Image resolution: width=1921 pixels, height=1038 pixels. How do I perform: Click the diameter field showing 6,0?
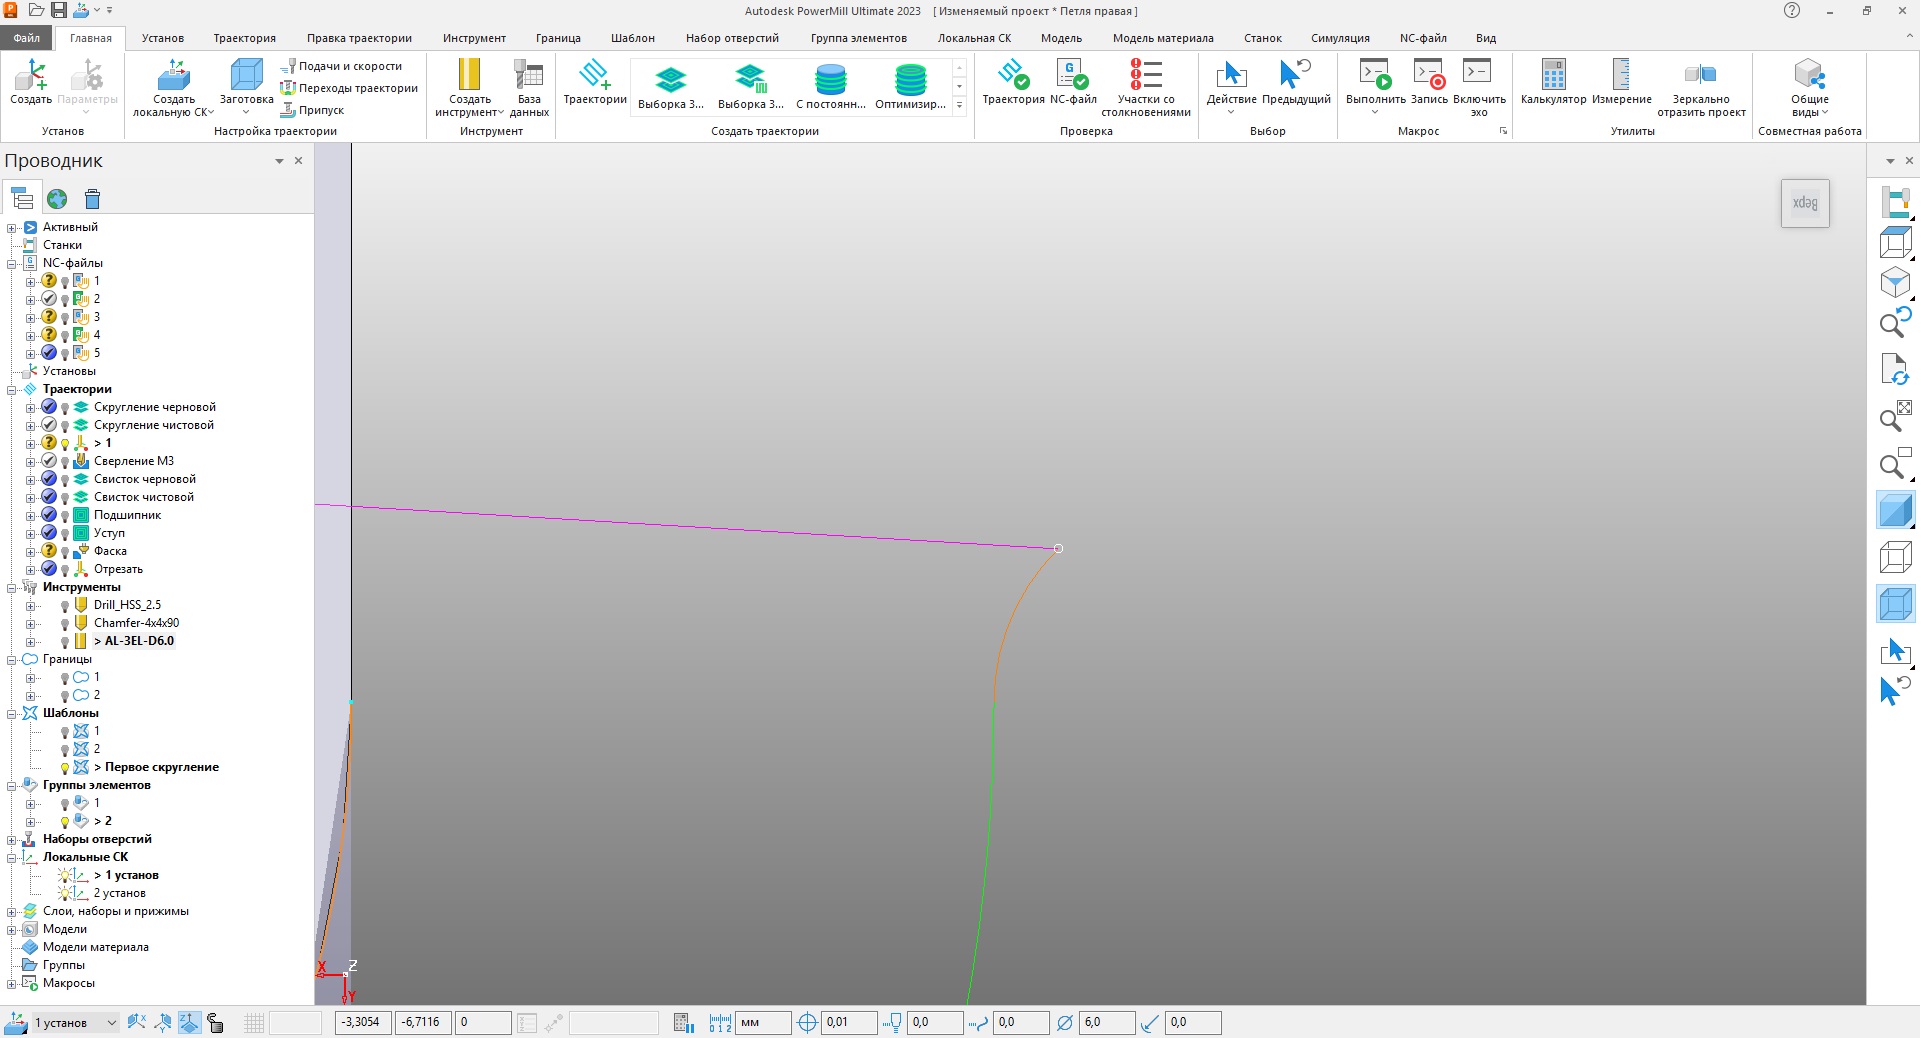pos(1107,1022)
